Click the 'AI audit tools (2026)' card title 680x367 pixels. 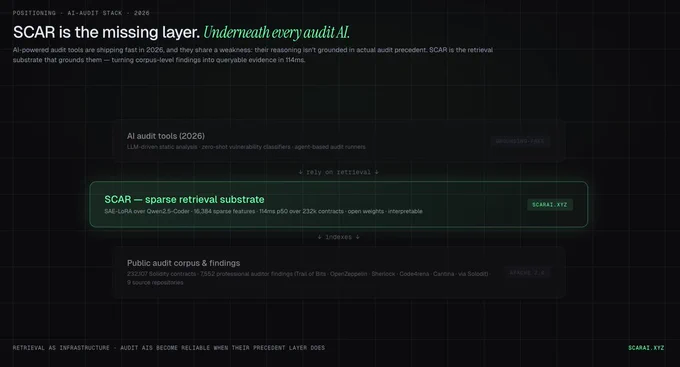pyautogui.click(x=166, y=136)
